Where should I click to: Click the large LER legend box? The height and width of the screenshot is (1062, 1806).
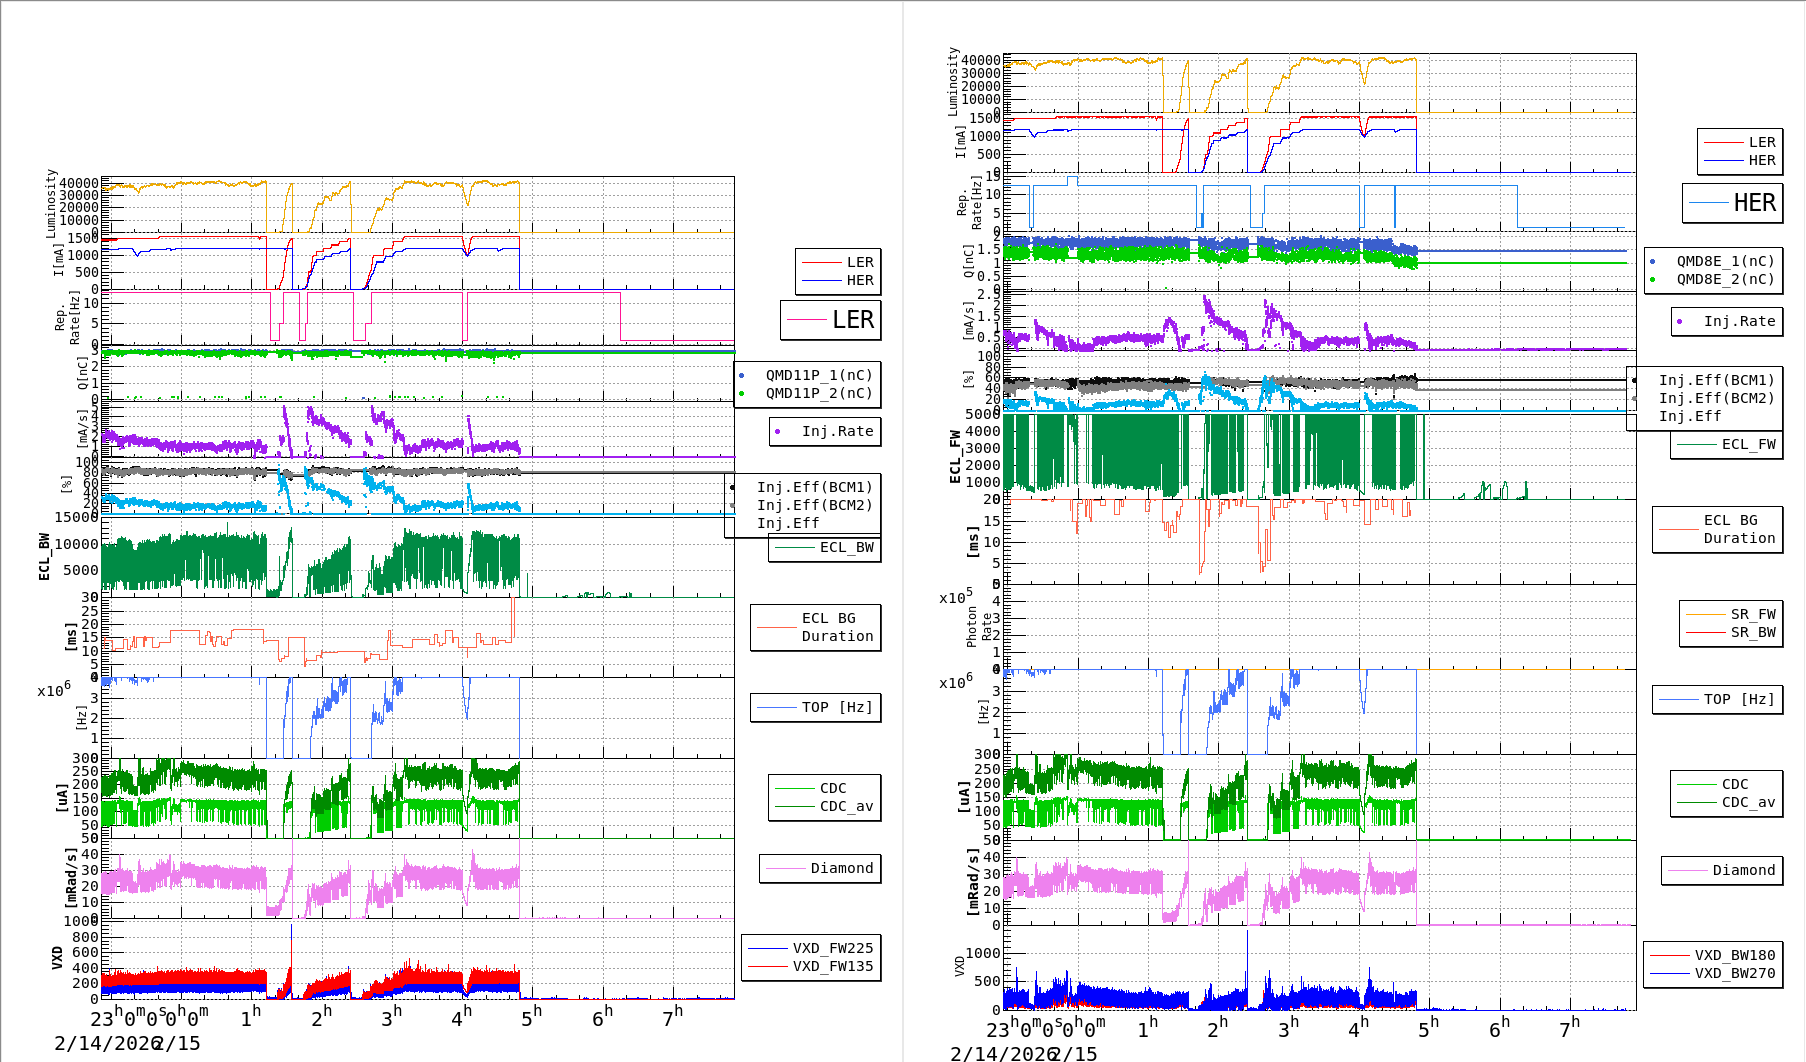[831, 320]
